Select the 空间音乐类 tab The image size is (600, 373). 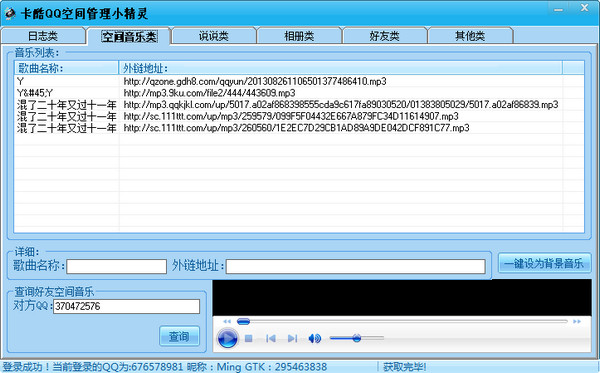coord(129,36)
